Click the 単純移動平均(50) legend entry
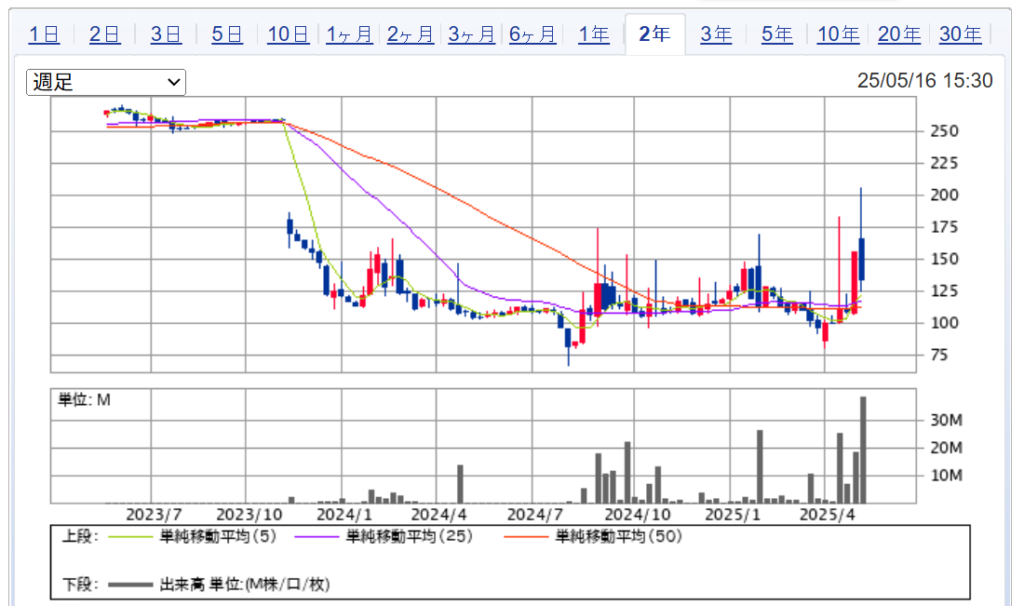Image resolution: width=1024 pixels, height=606 pixels. (618, 537)
